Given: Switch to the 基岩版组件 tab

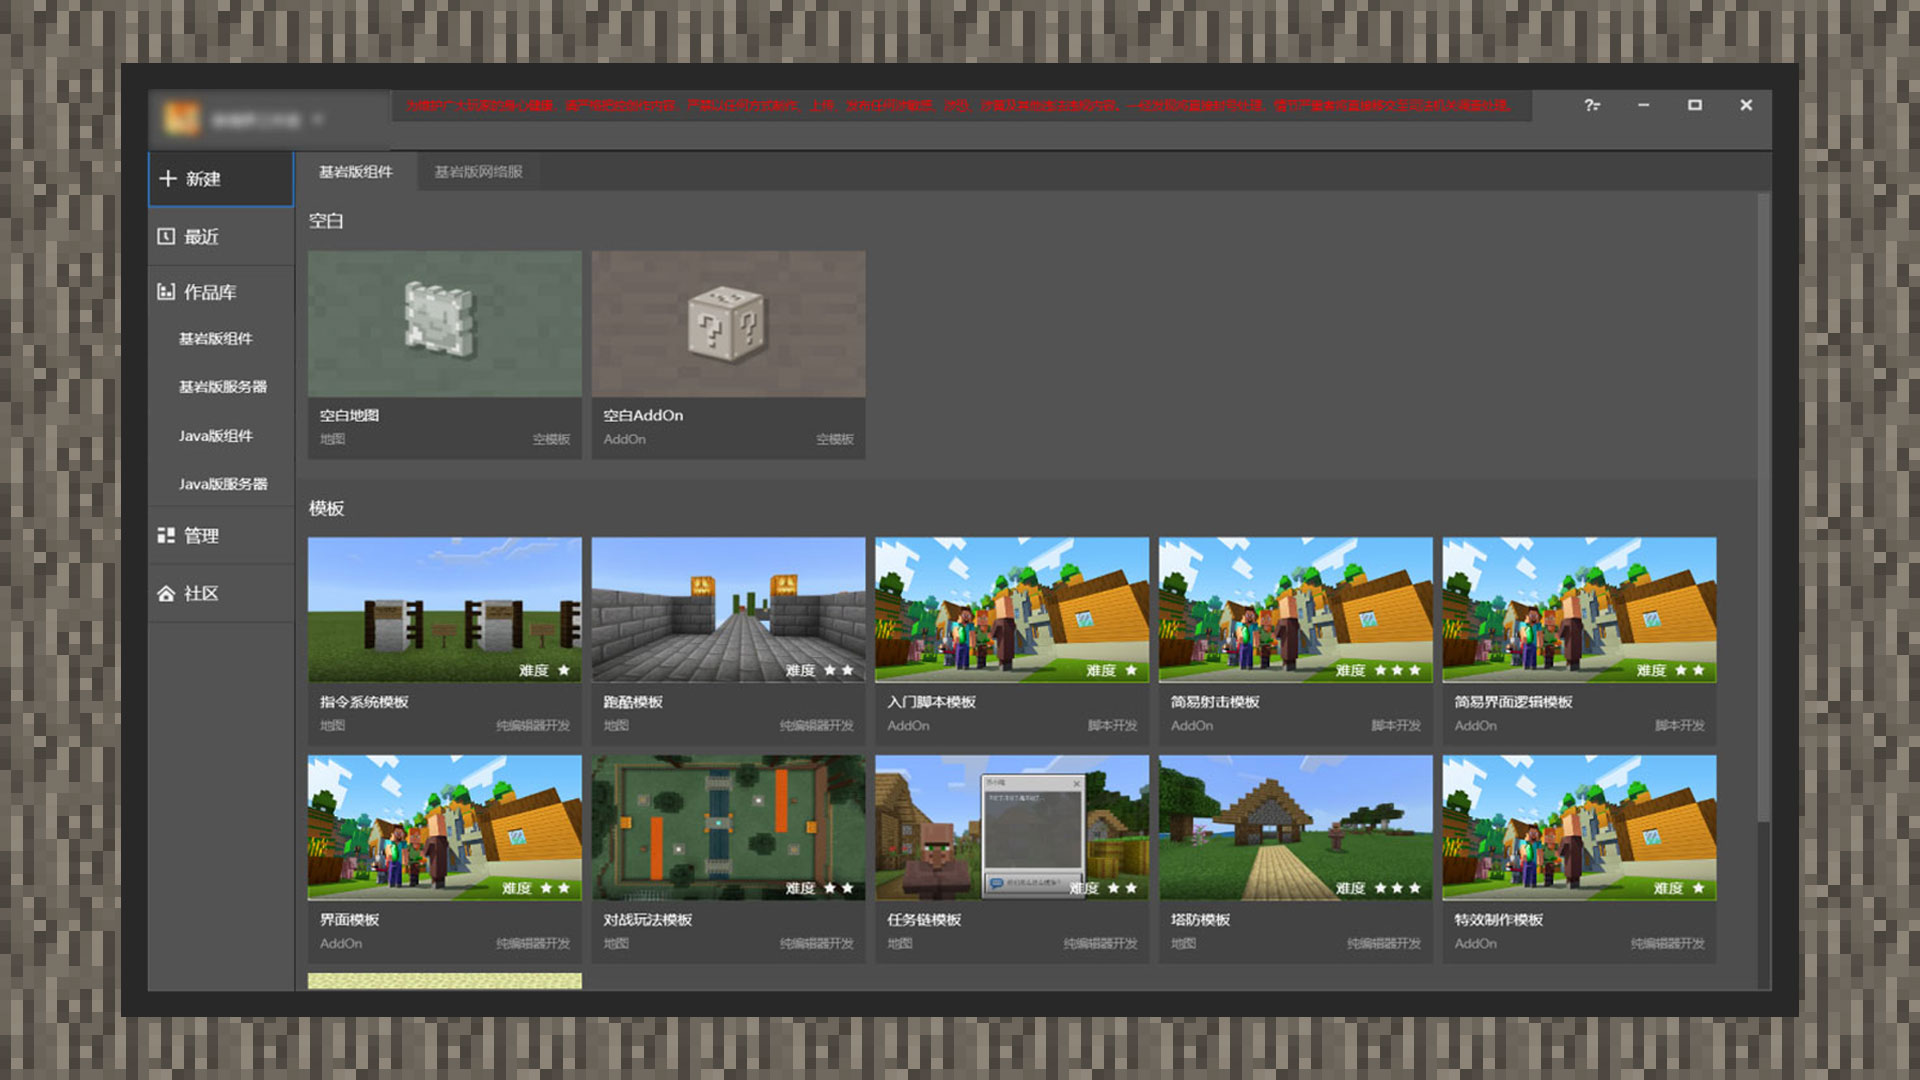Looking at the screenshot, I should [x=356, y=172].
